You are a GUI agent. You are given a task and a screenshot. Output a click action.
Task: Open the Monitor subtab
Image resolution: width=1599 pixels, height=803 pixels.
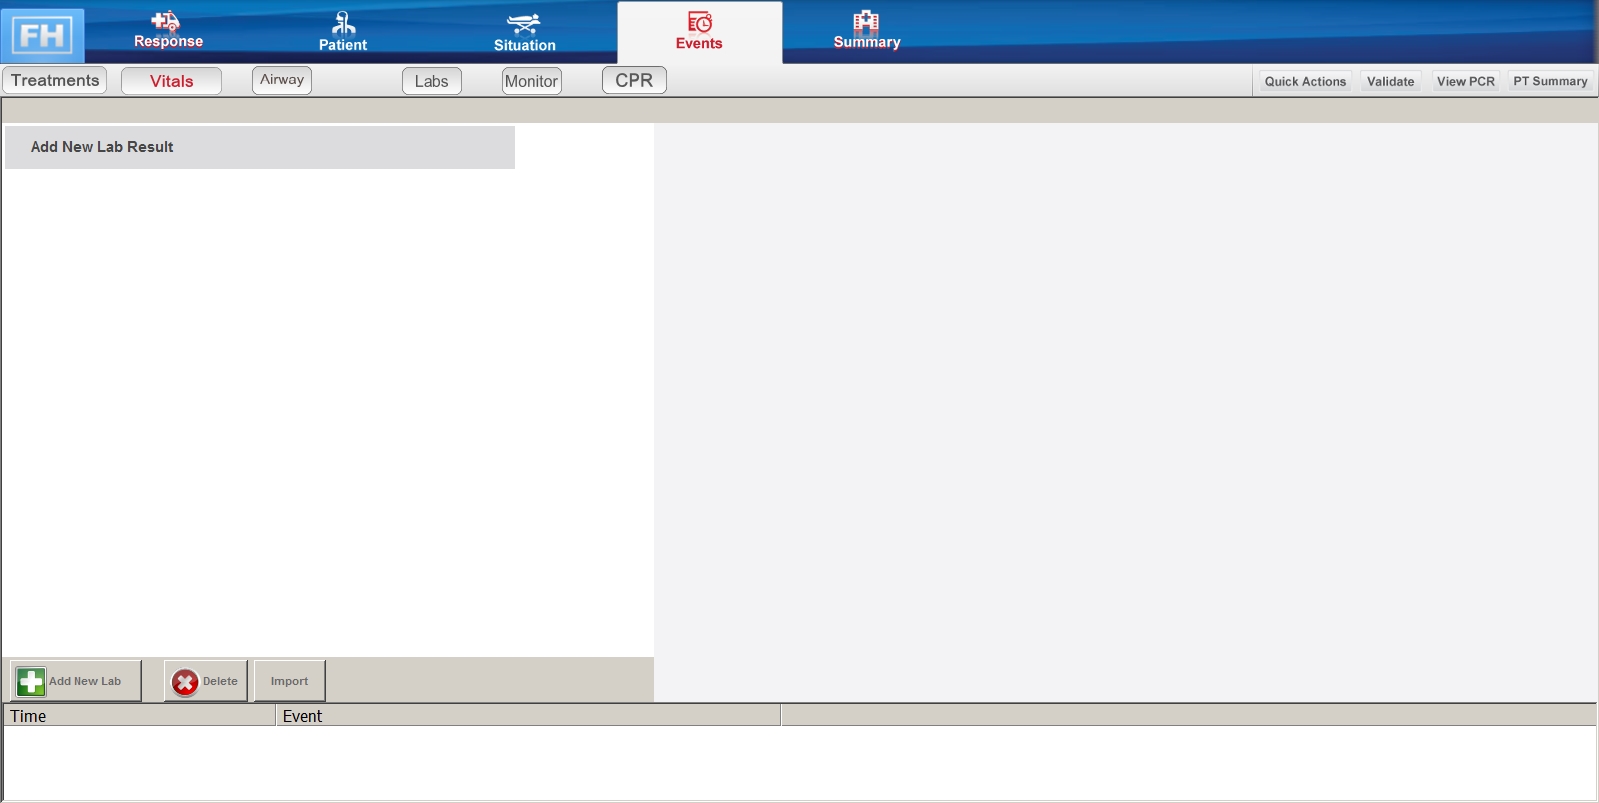pyautogui.click(x=531, y=81)
